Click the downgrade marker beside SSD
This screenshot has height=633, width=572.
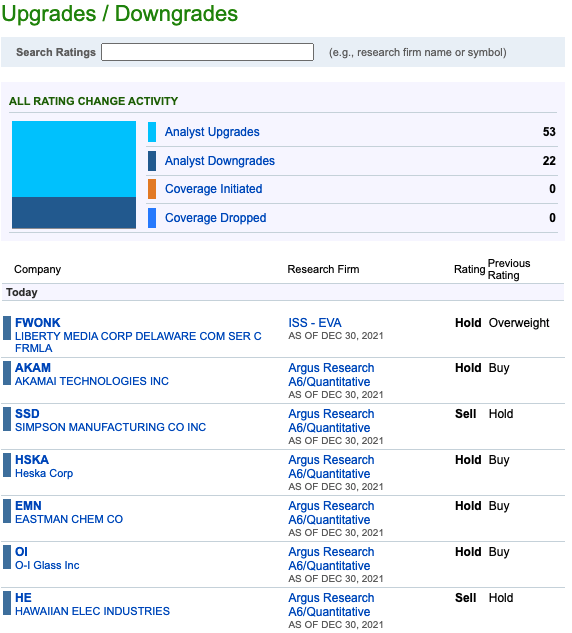point(7,419)
